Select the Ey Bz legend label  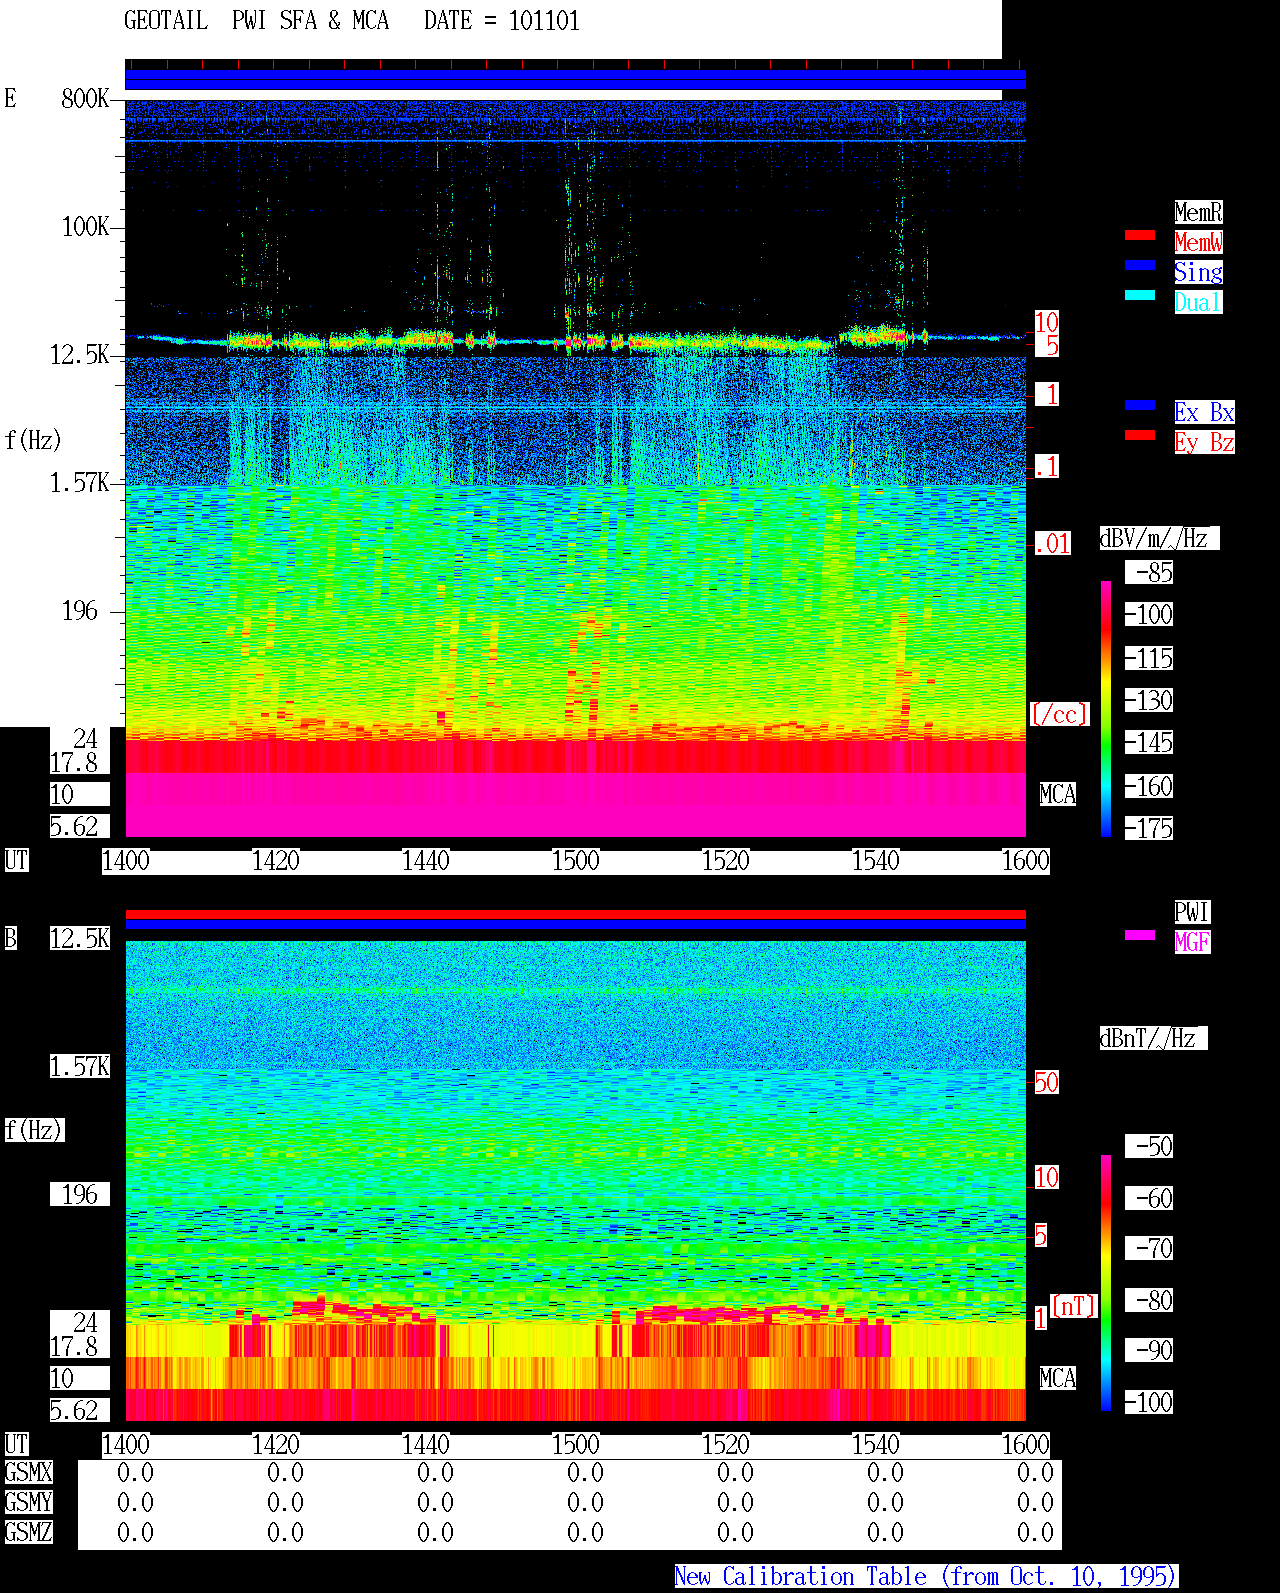pos(1204,442)
